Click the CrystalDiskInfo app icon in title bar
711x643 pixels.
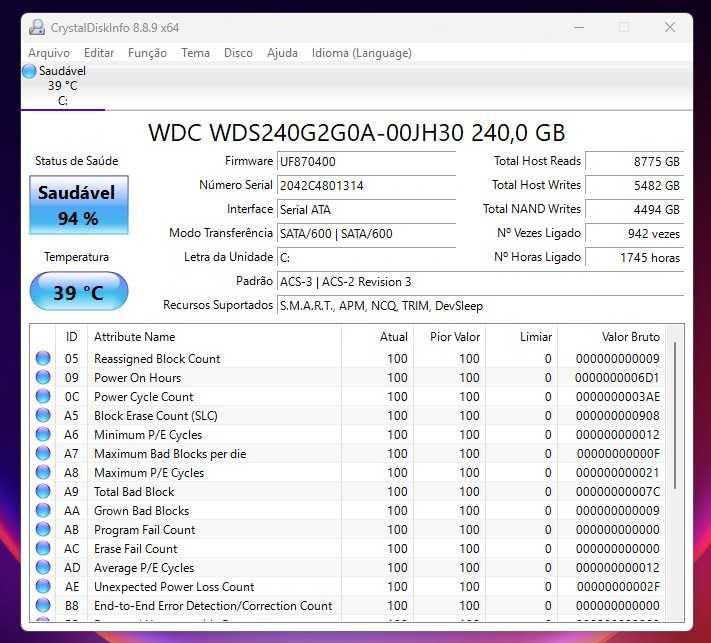(37, 27)
